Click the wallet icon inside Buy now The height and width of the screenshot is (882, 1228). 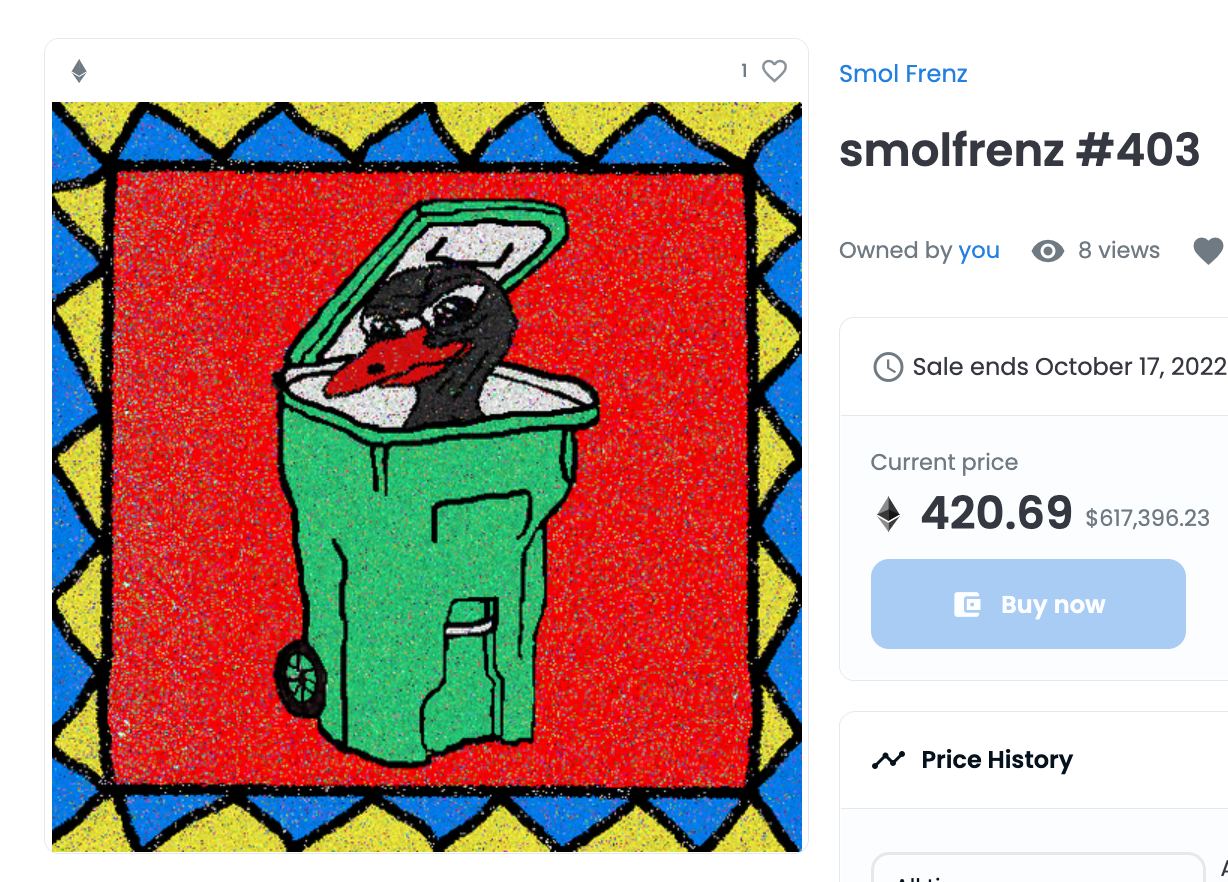point(967,604)
